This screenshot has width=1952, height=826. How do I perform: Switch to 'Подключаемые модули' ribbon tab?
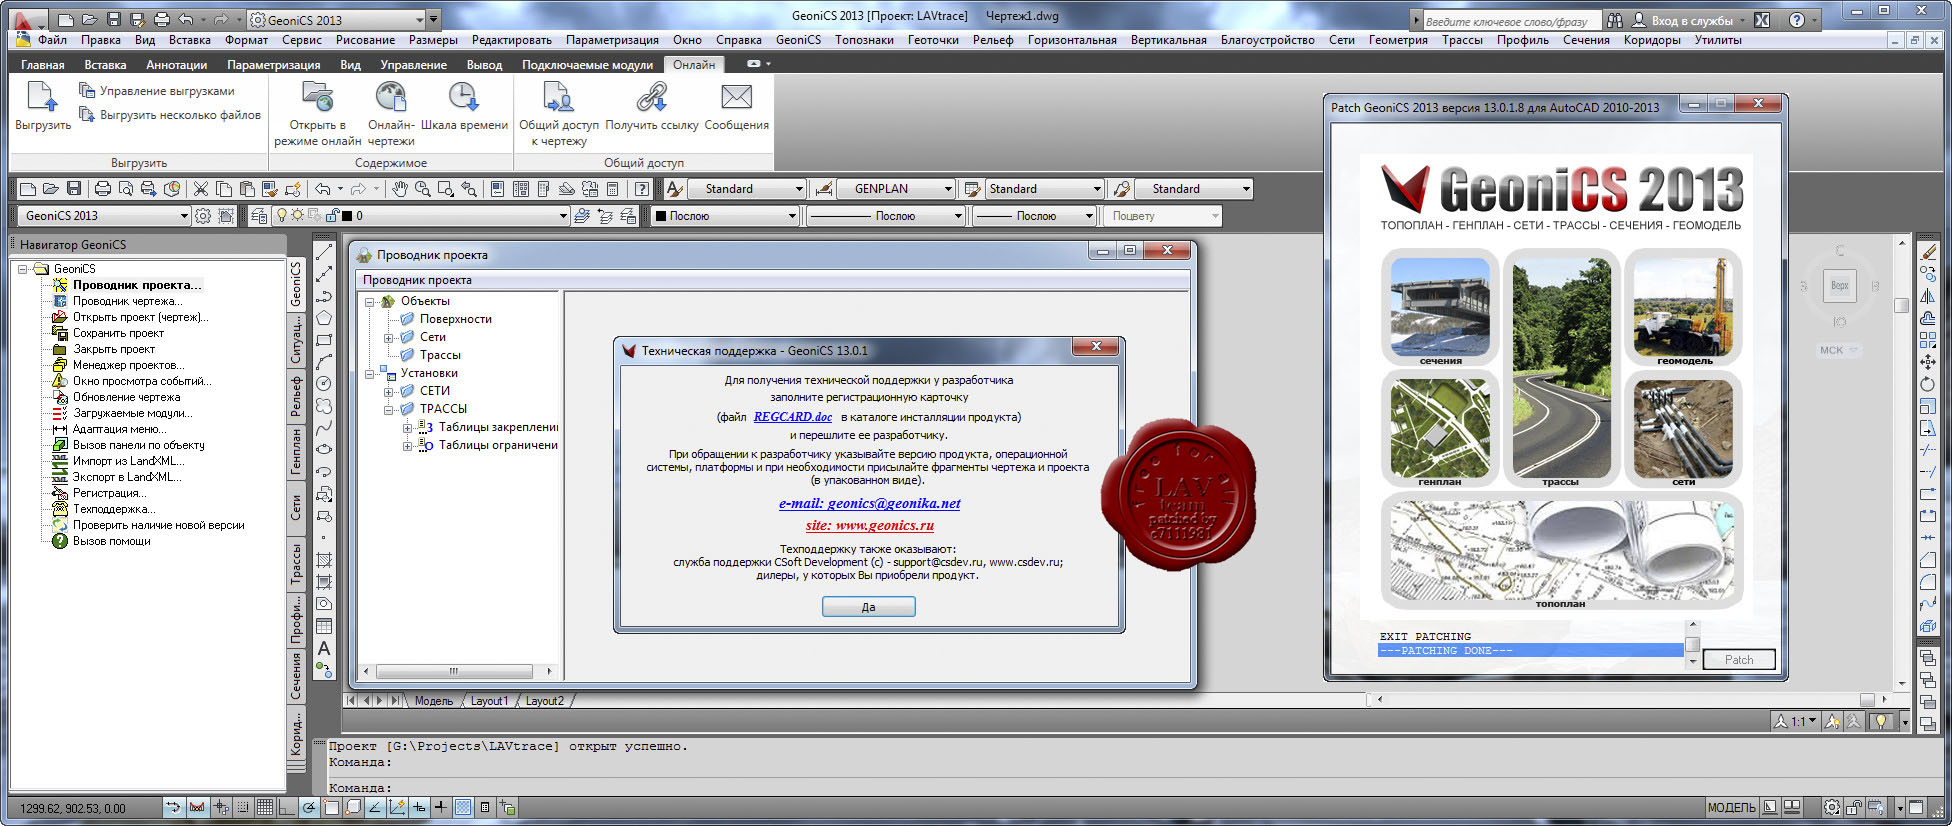click(587, 65)
